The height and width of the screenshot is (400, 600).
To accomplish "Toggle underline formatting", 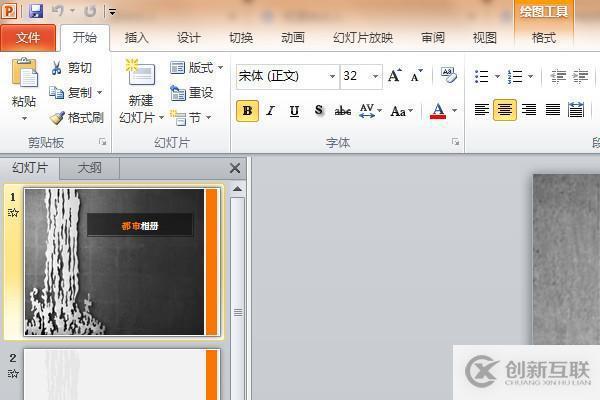I will [x=294, y=111].
